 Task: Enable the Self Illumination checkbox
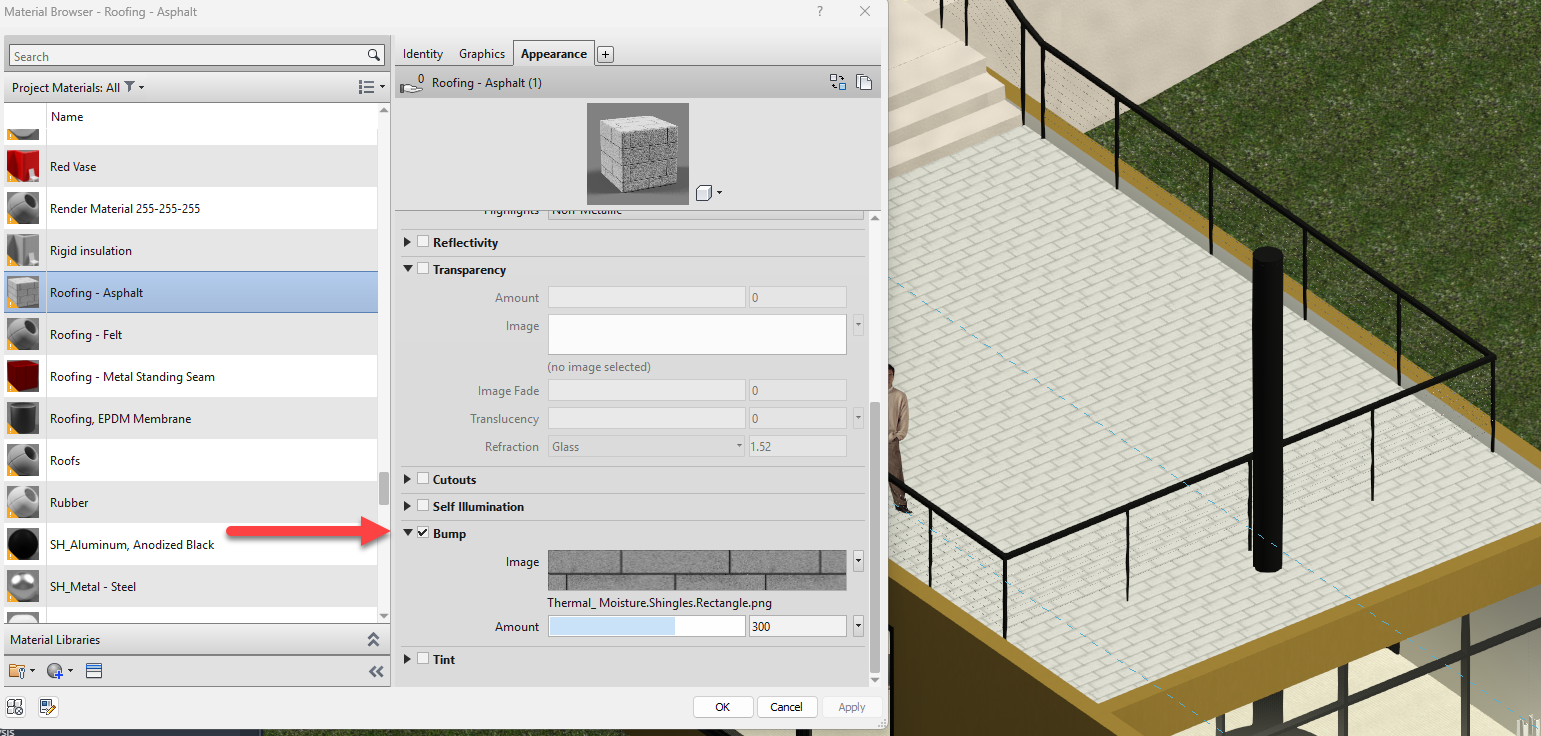tap(421, 506)
